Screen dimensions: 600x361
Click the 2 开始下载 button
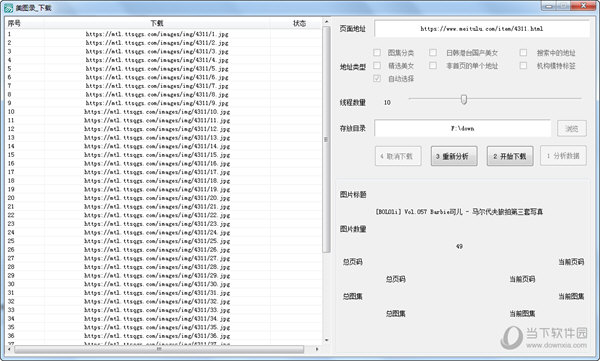coord(510,156)
